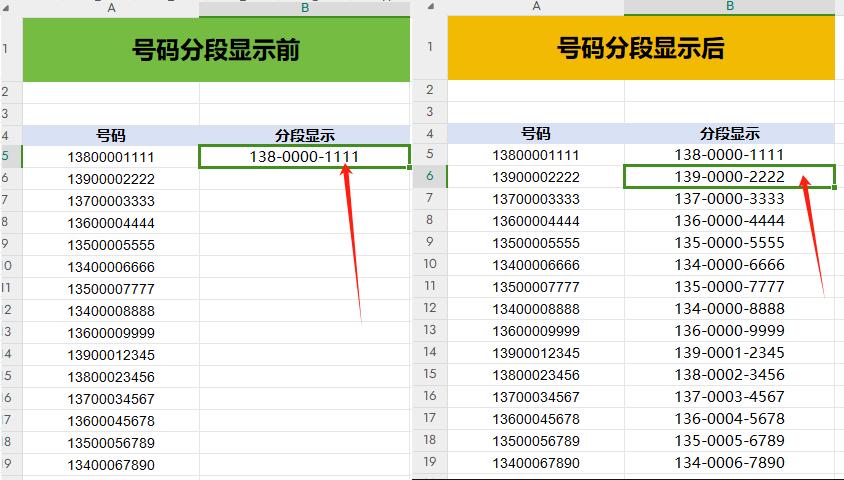Click cell 136-0000-9999

point(730,331)
